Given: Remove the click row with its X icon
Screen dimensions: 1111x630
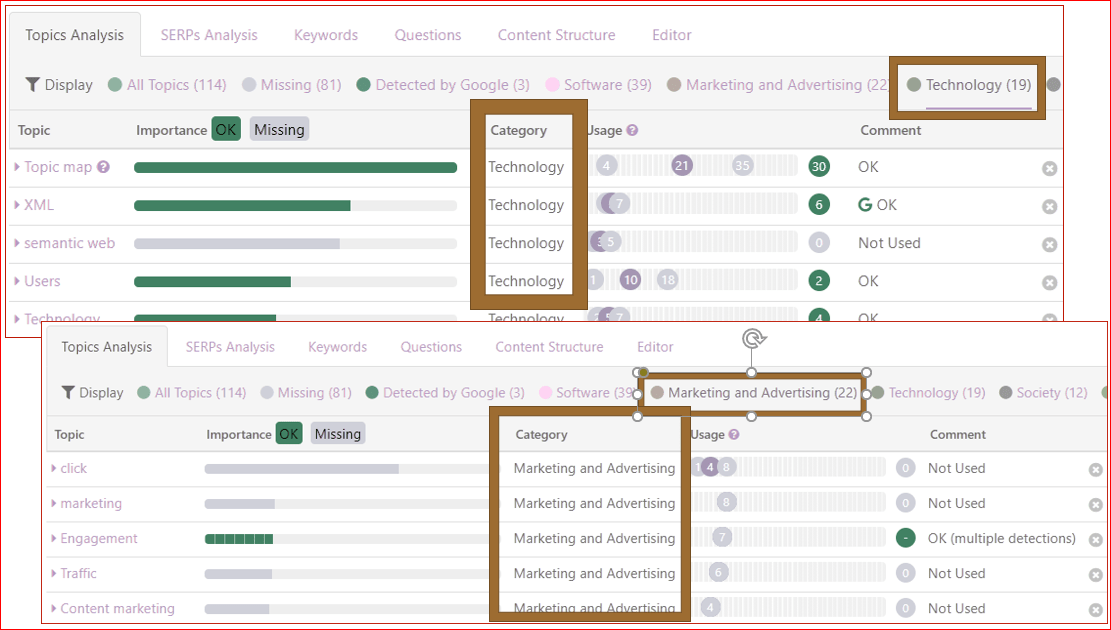Looking at the screenshot, I should click(1095, 470).
